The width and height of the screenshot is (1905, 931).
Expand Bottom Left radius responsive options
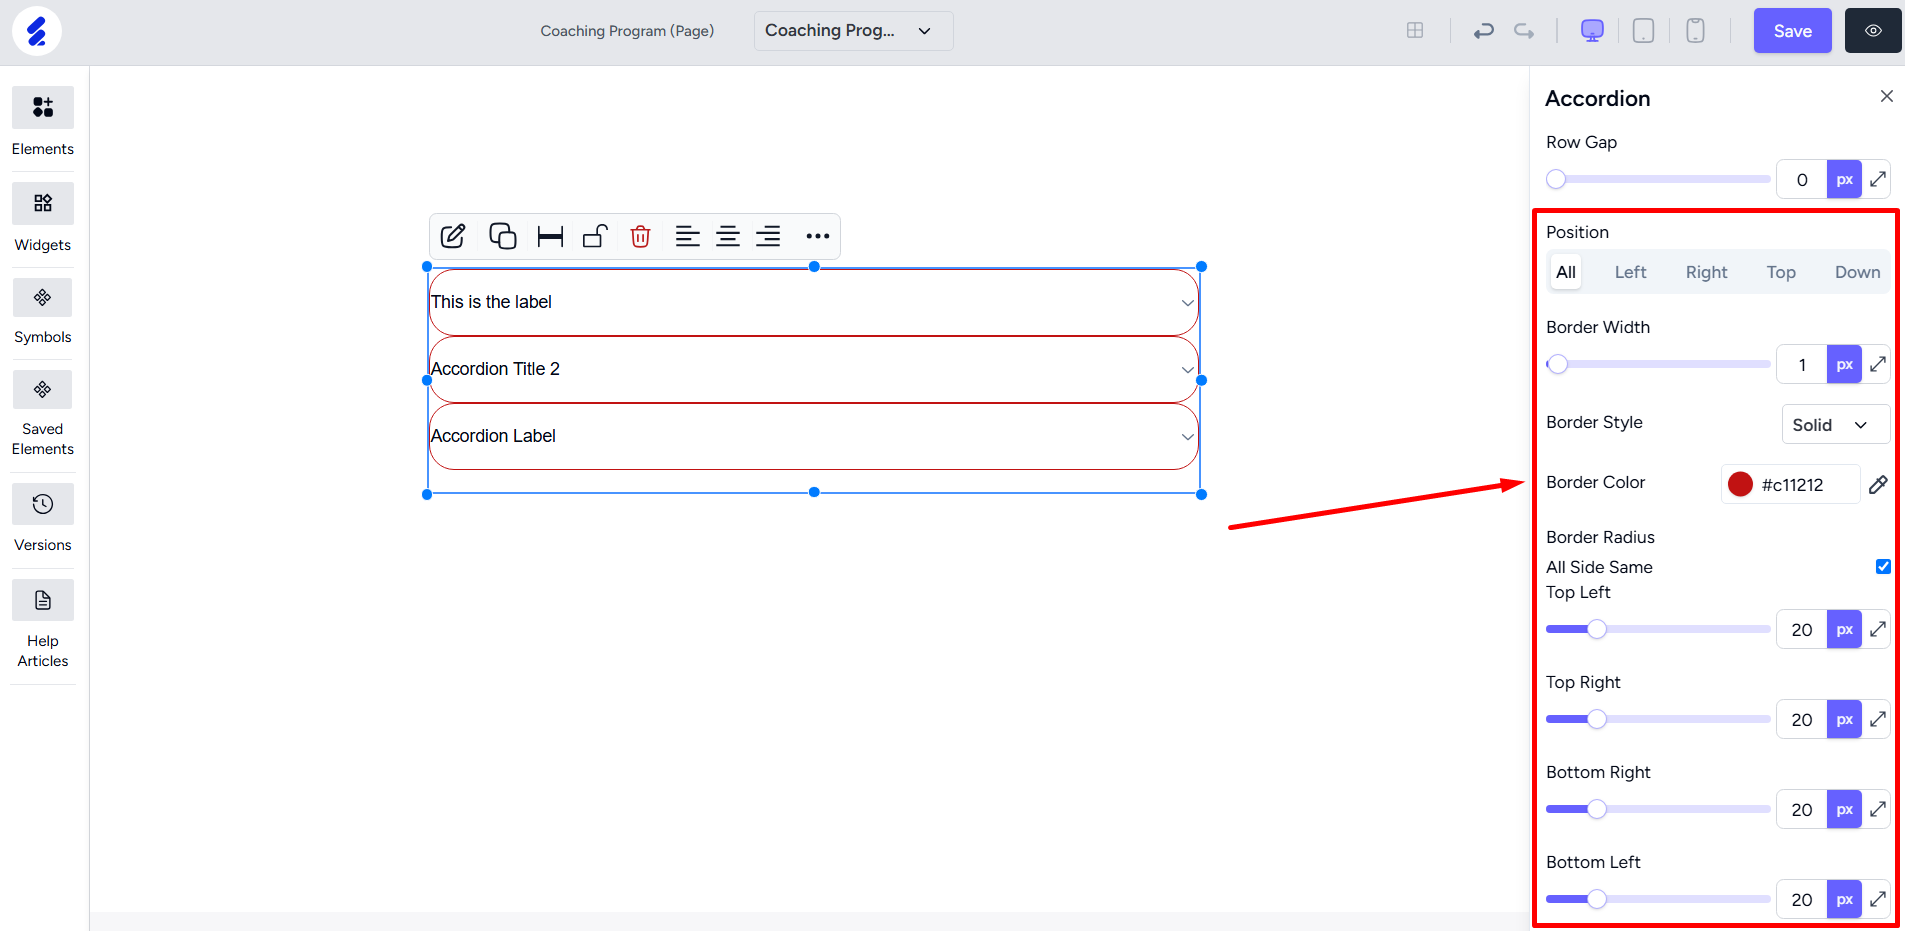(1878, 899)
